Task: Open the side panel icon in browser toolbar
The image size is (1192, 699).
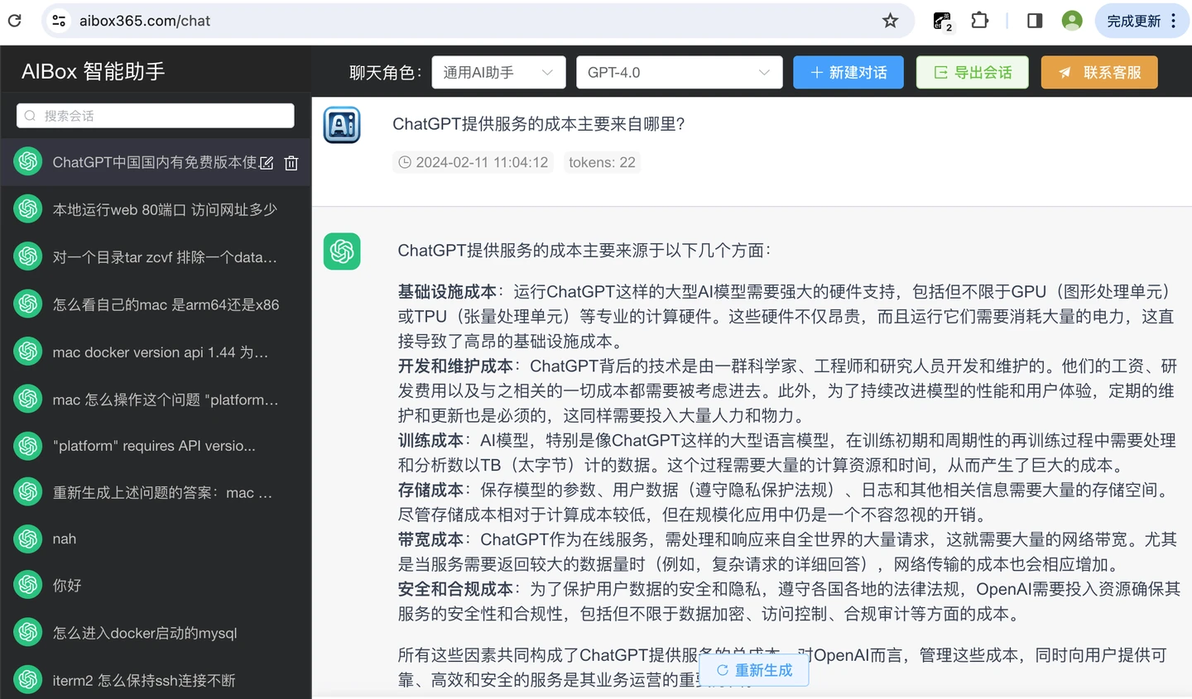Action: tap(1035, 21)
